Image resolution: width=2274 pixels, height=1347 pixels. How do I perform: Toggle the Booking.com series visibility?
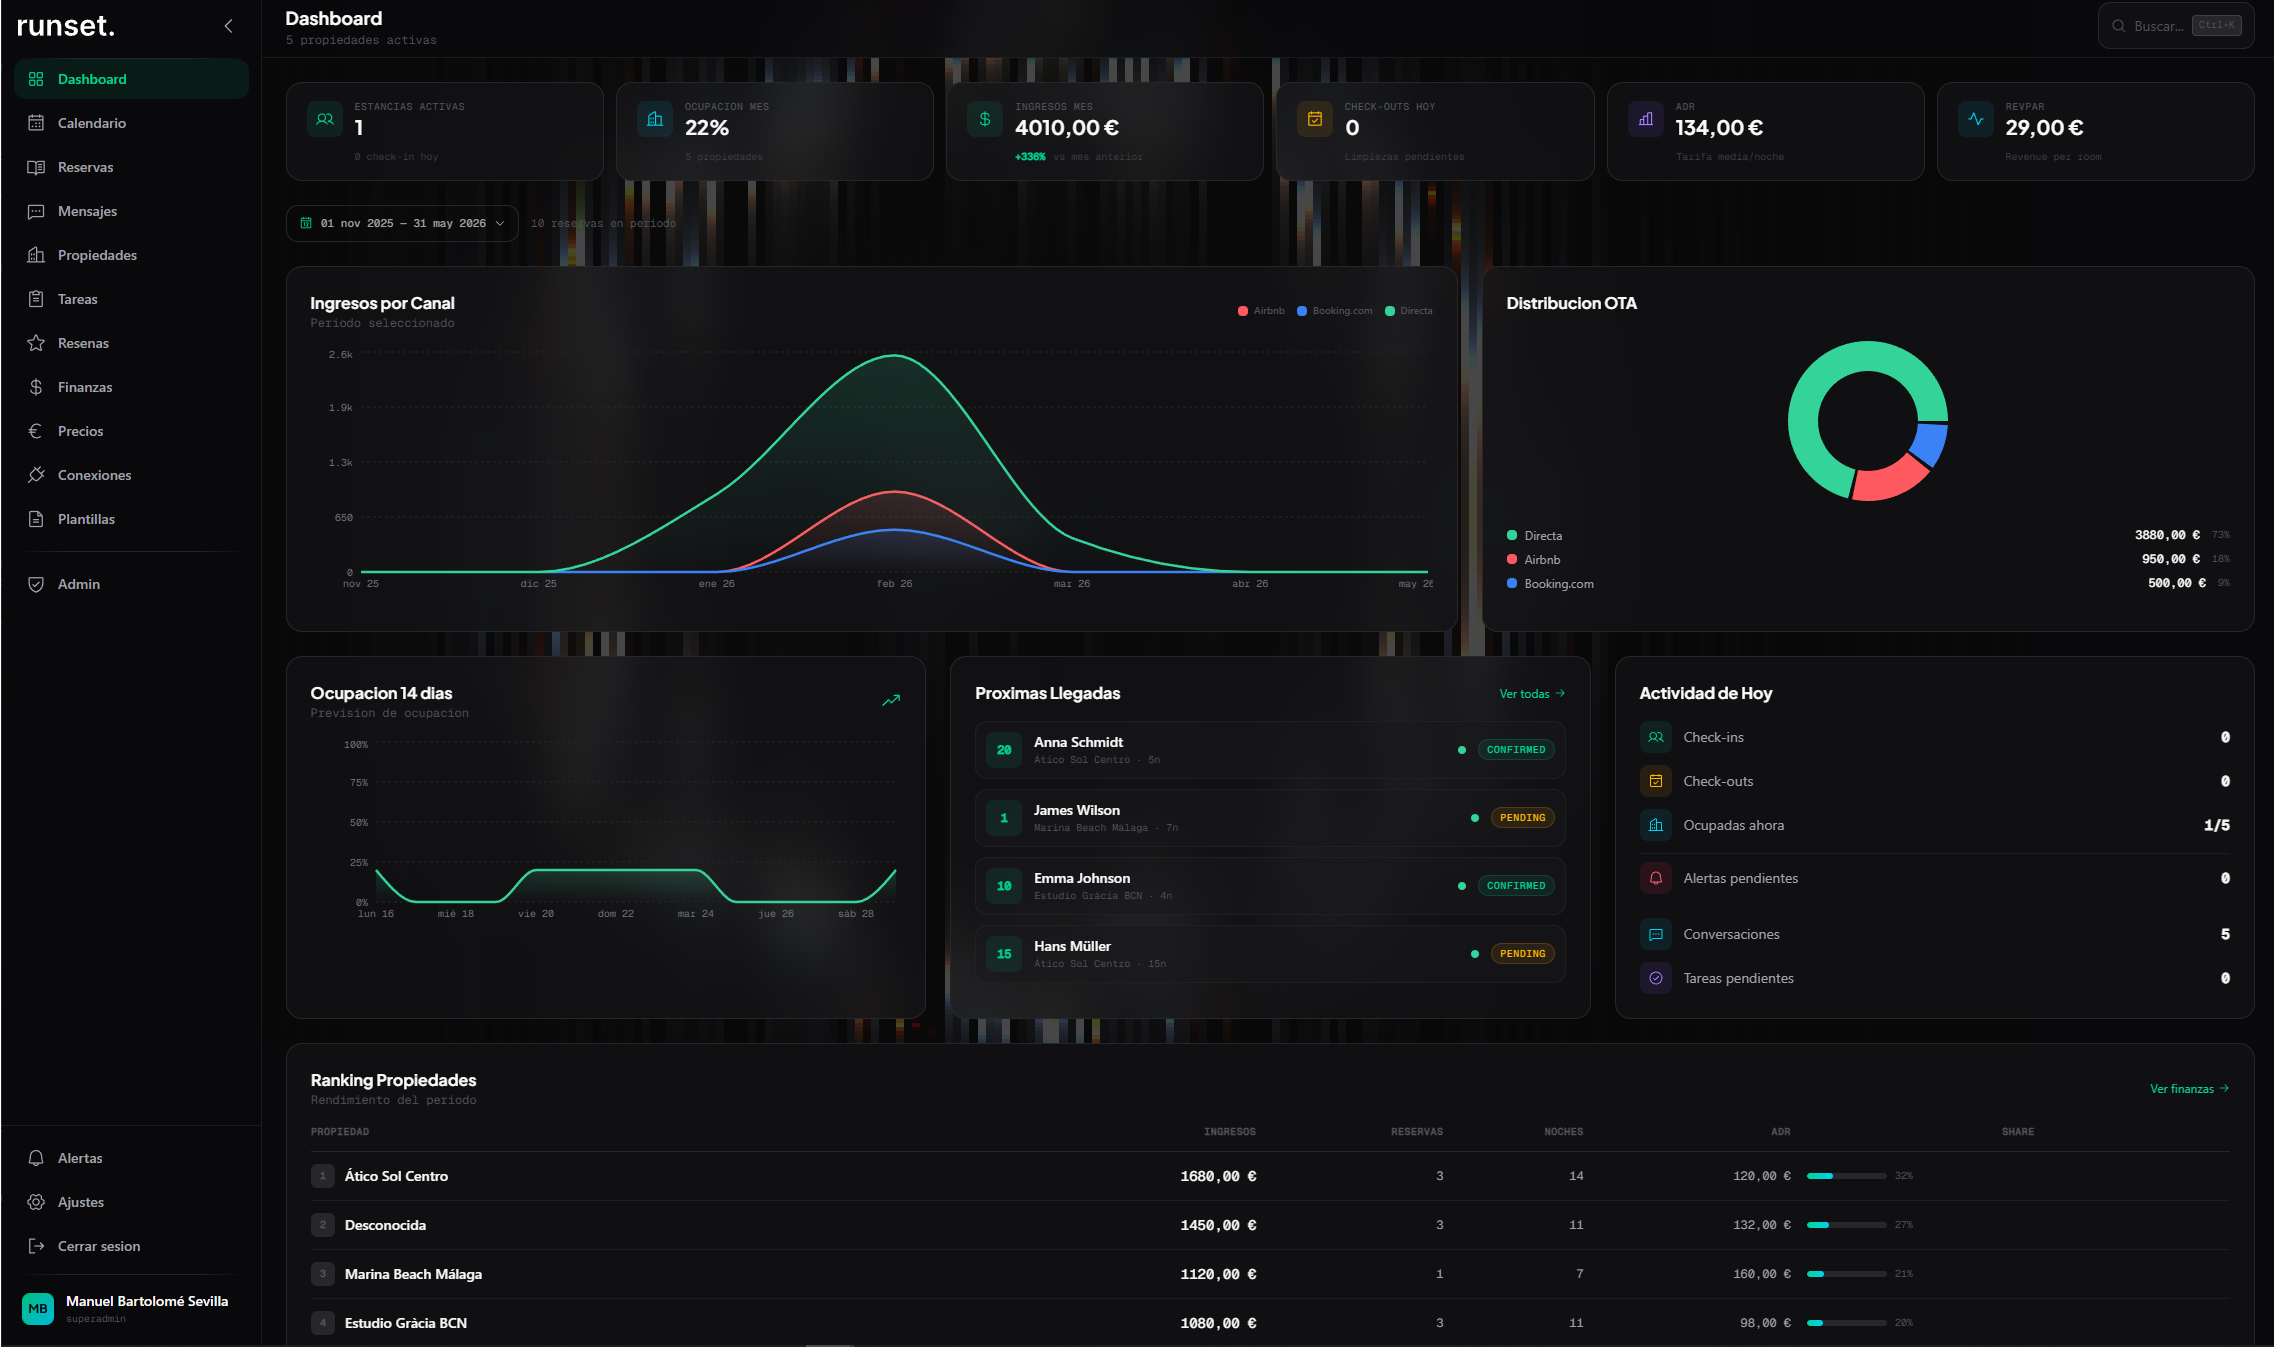click(x=1334, y=311)
